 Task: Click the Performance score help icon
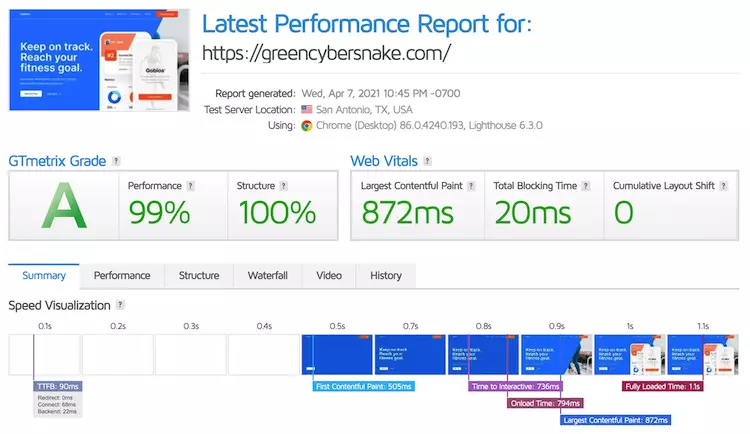pos(191,186)
